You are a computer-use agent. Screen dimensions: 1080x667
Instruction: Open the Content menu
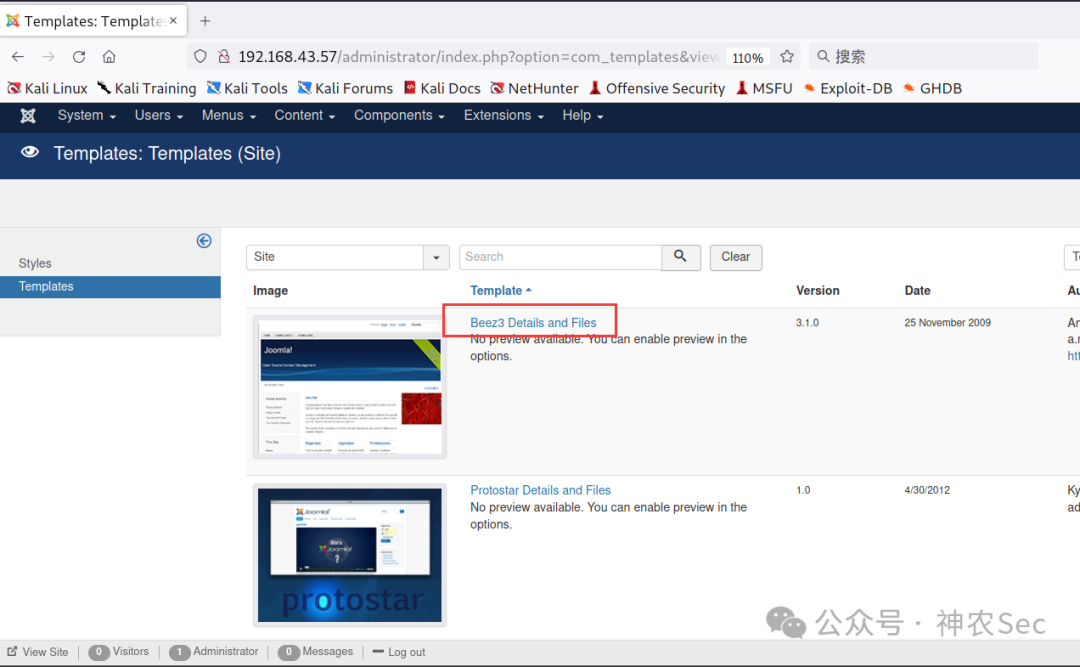[x=304, y=116]
